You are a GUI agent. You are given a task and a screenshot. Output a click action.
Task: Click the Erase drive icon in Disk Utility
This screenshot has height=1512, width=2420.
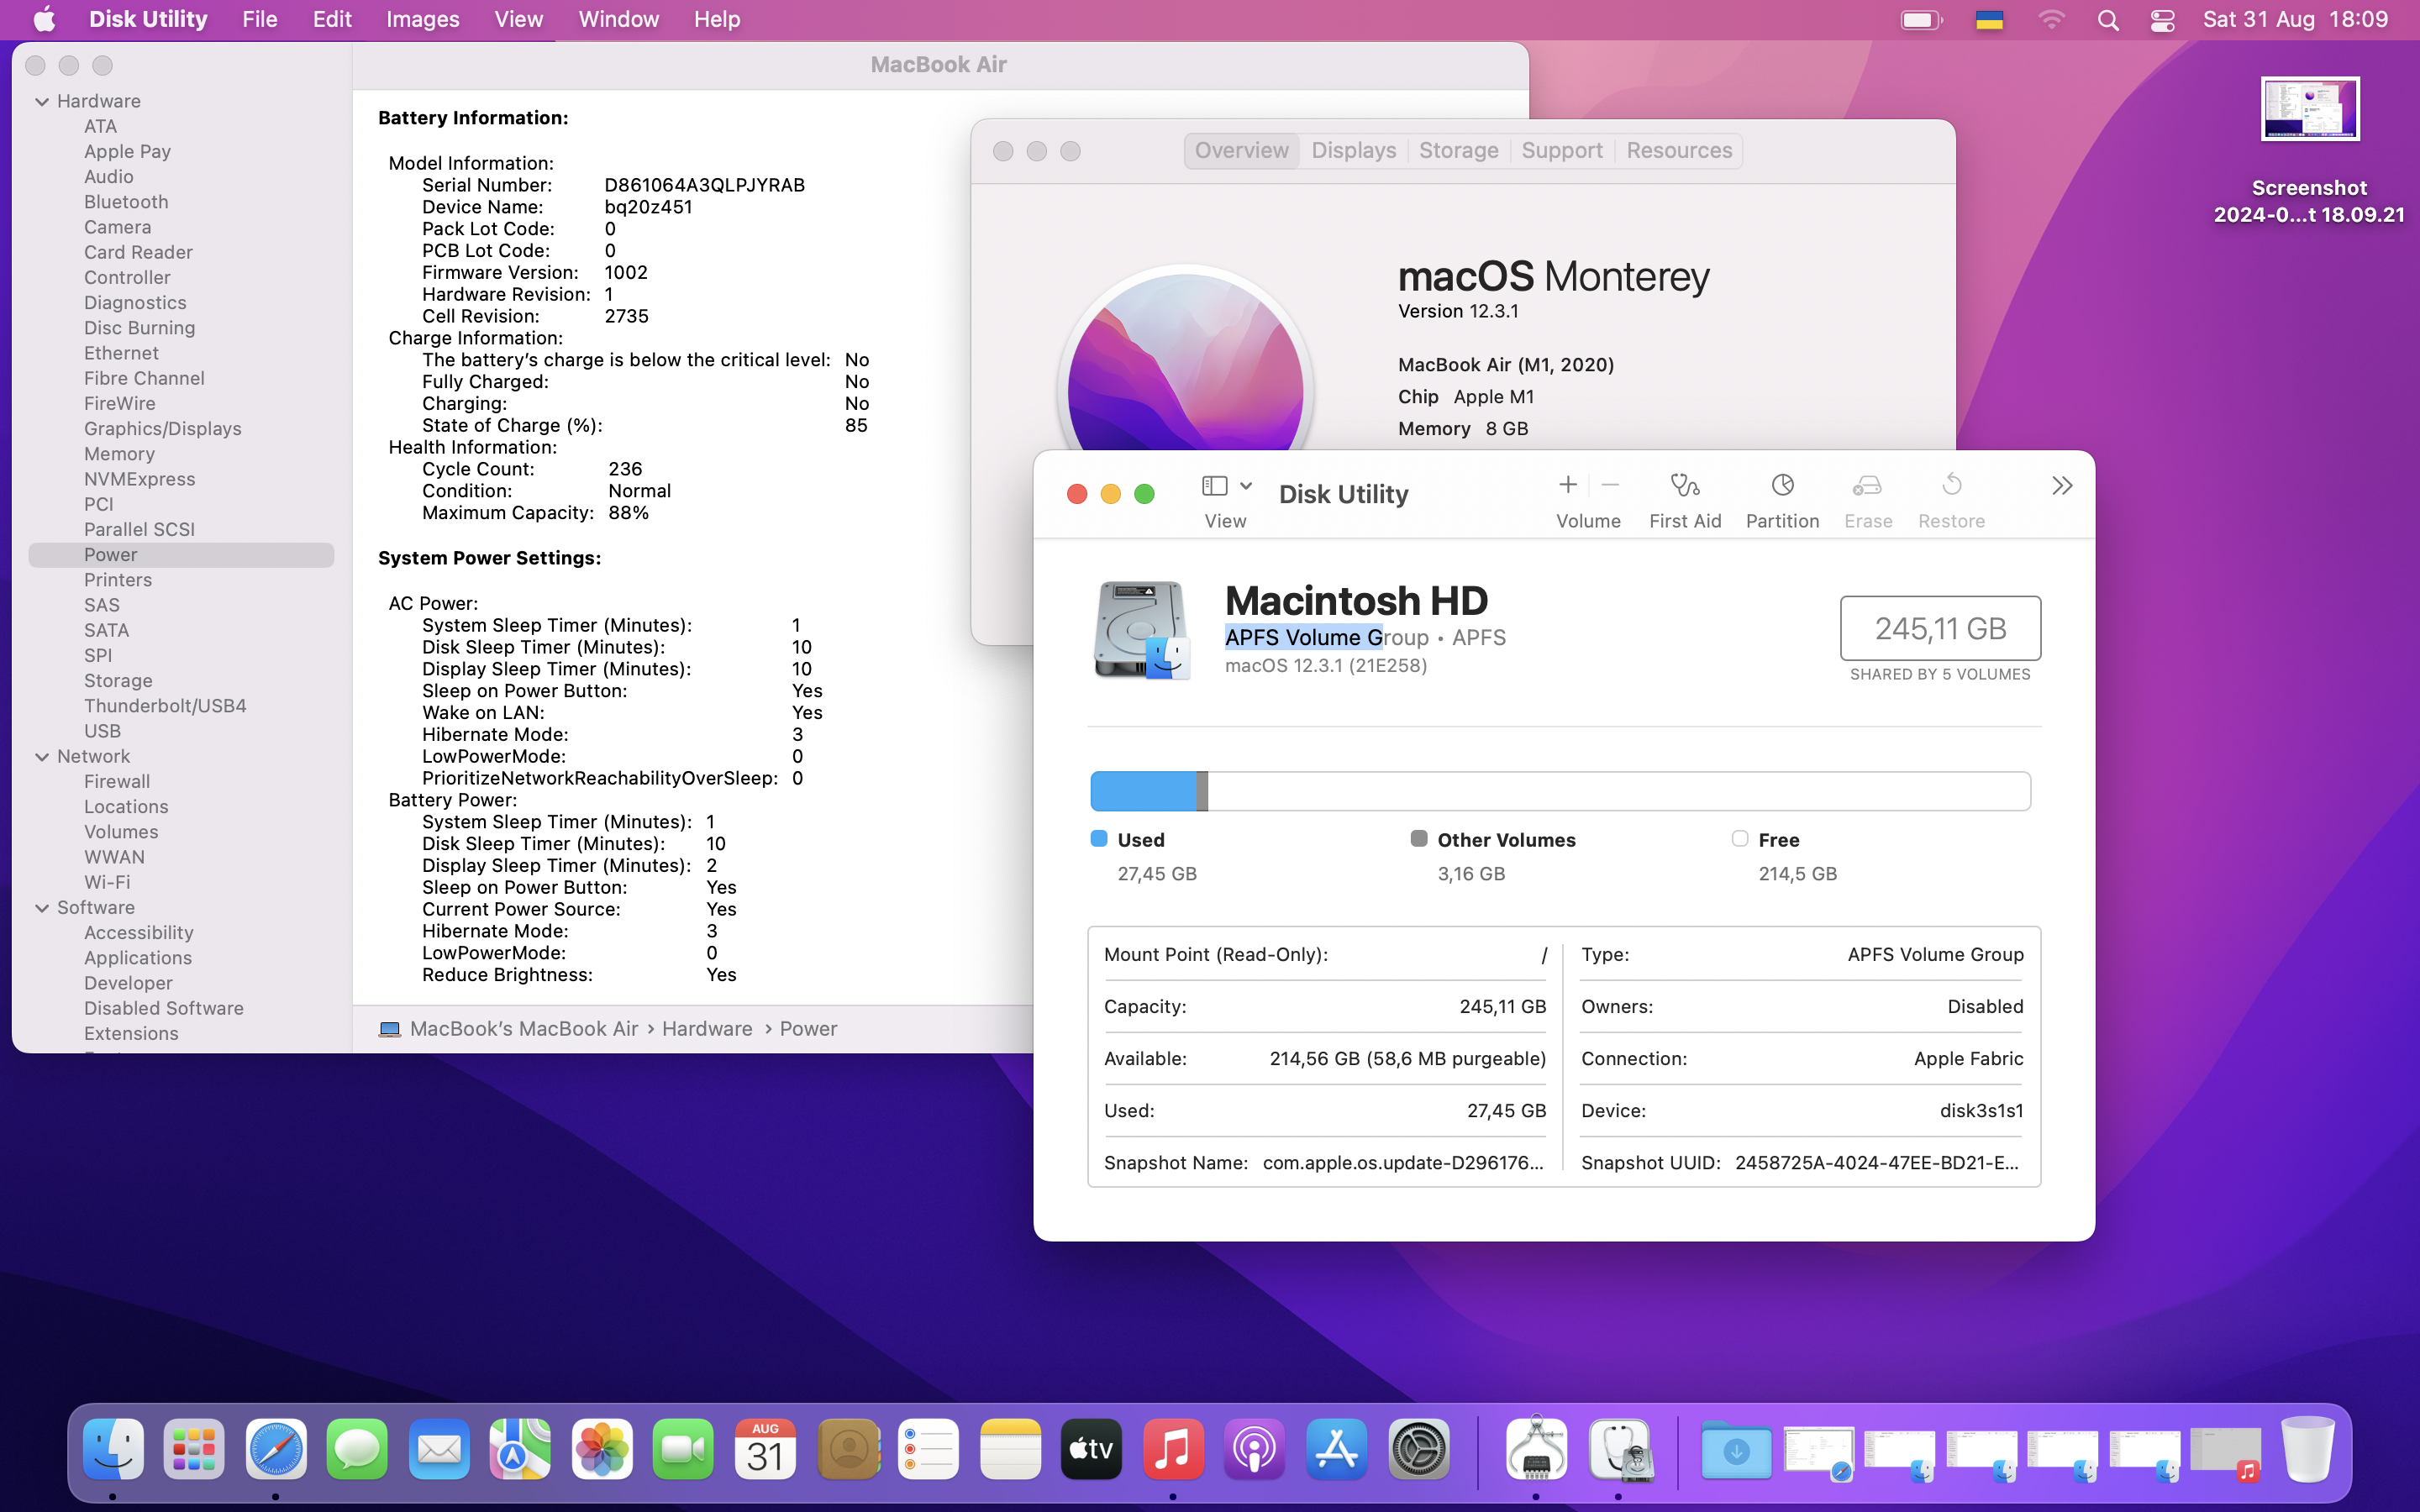[1867, 486]
